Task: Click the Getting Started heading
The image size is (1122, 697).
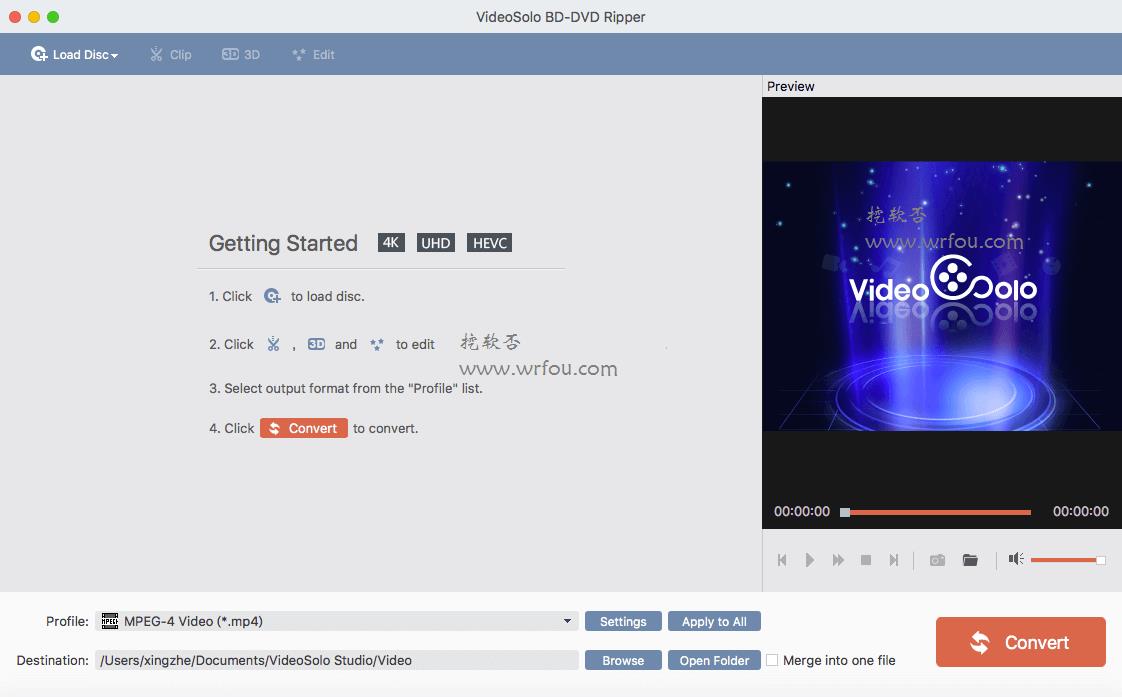Action: point(283,243)
